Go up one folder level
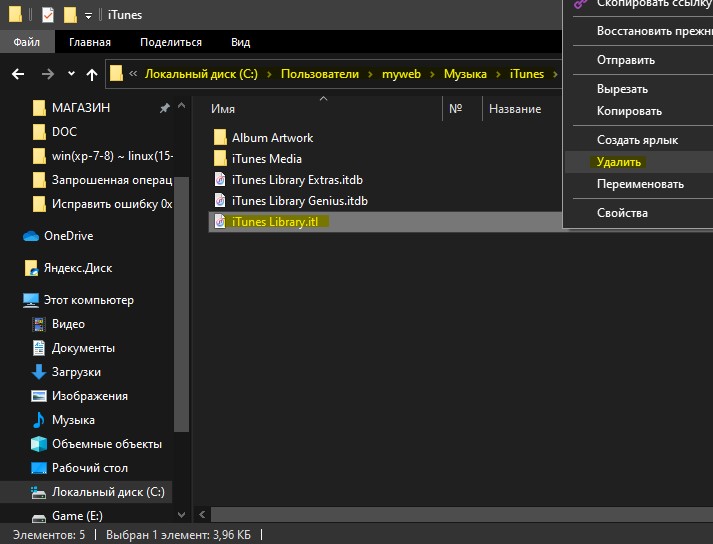 (x=92, y=74)
